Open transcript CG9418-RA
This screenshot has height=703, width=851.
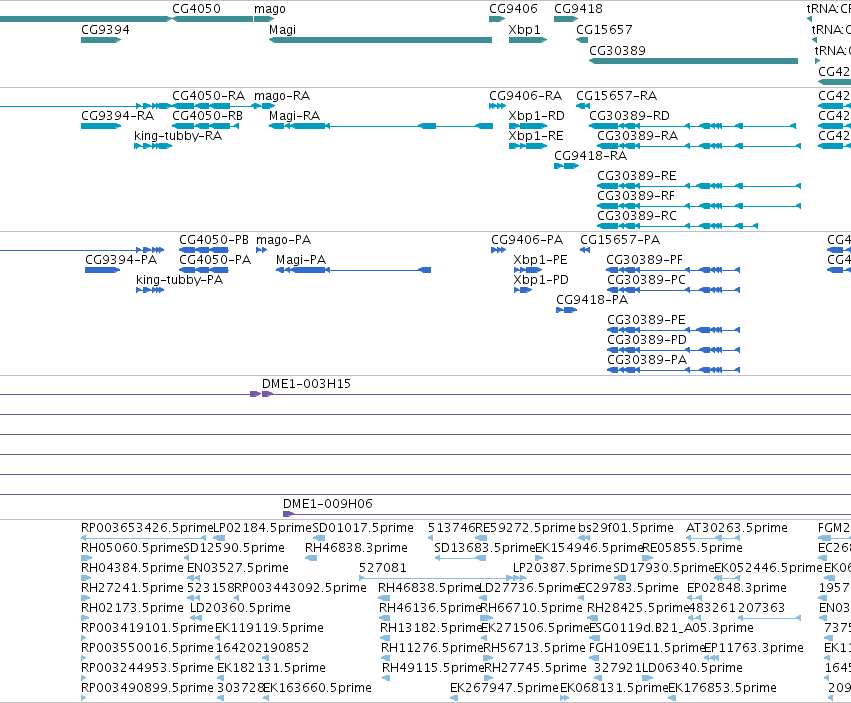[590, 156]
